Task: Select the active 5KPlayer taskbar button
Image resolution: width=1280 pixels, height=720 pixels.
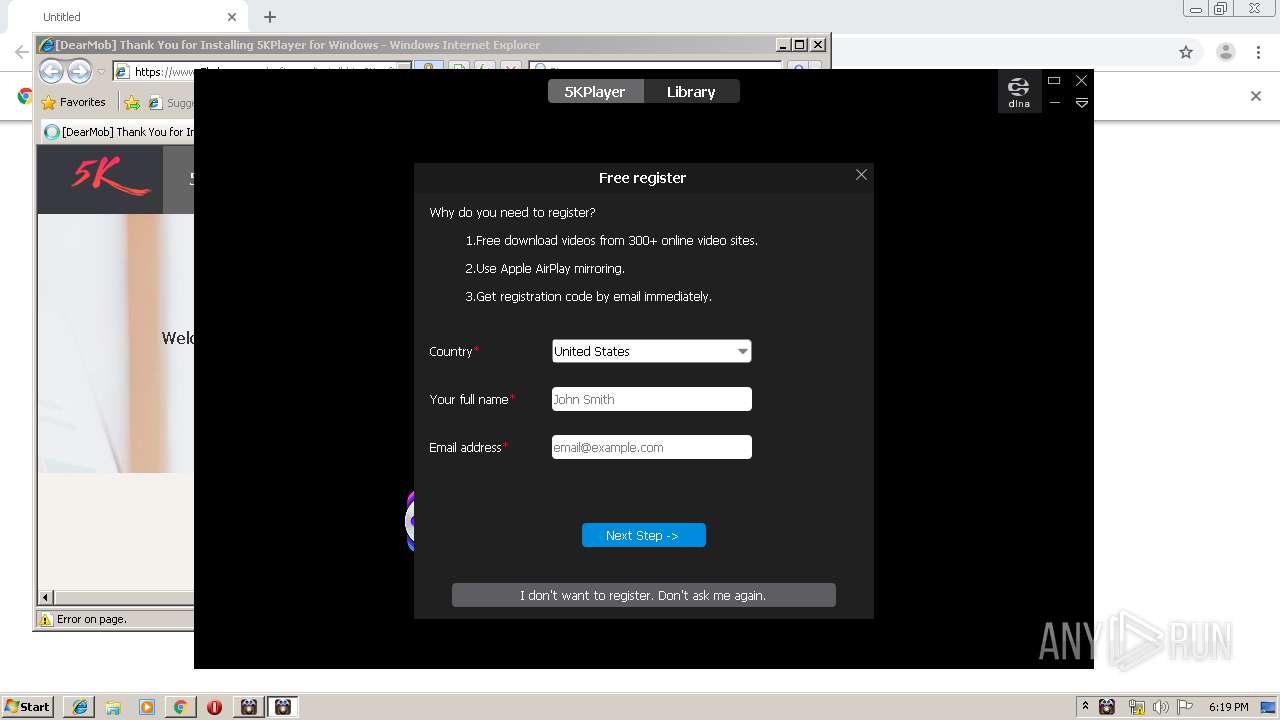Action: pos(283,707)
